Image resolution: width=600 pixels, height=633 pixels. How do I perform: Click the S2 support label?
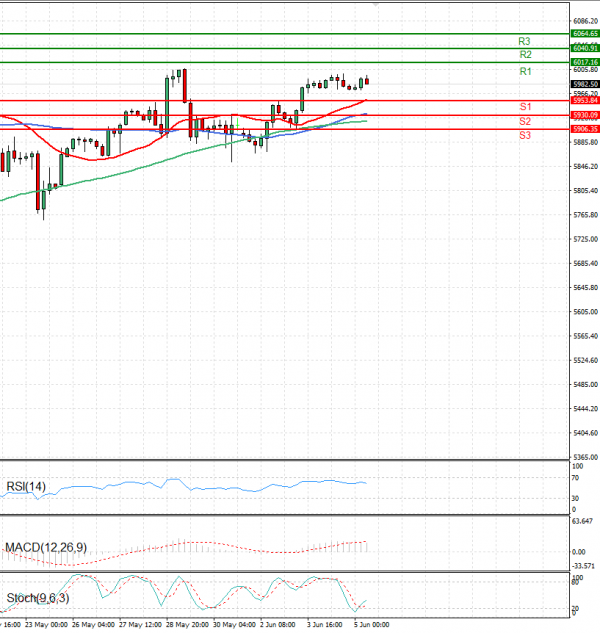coord(525,121)
